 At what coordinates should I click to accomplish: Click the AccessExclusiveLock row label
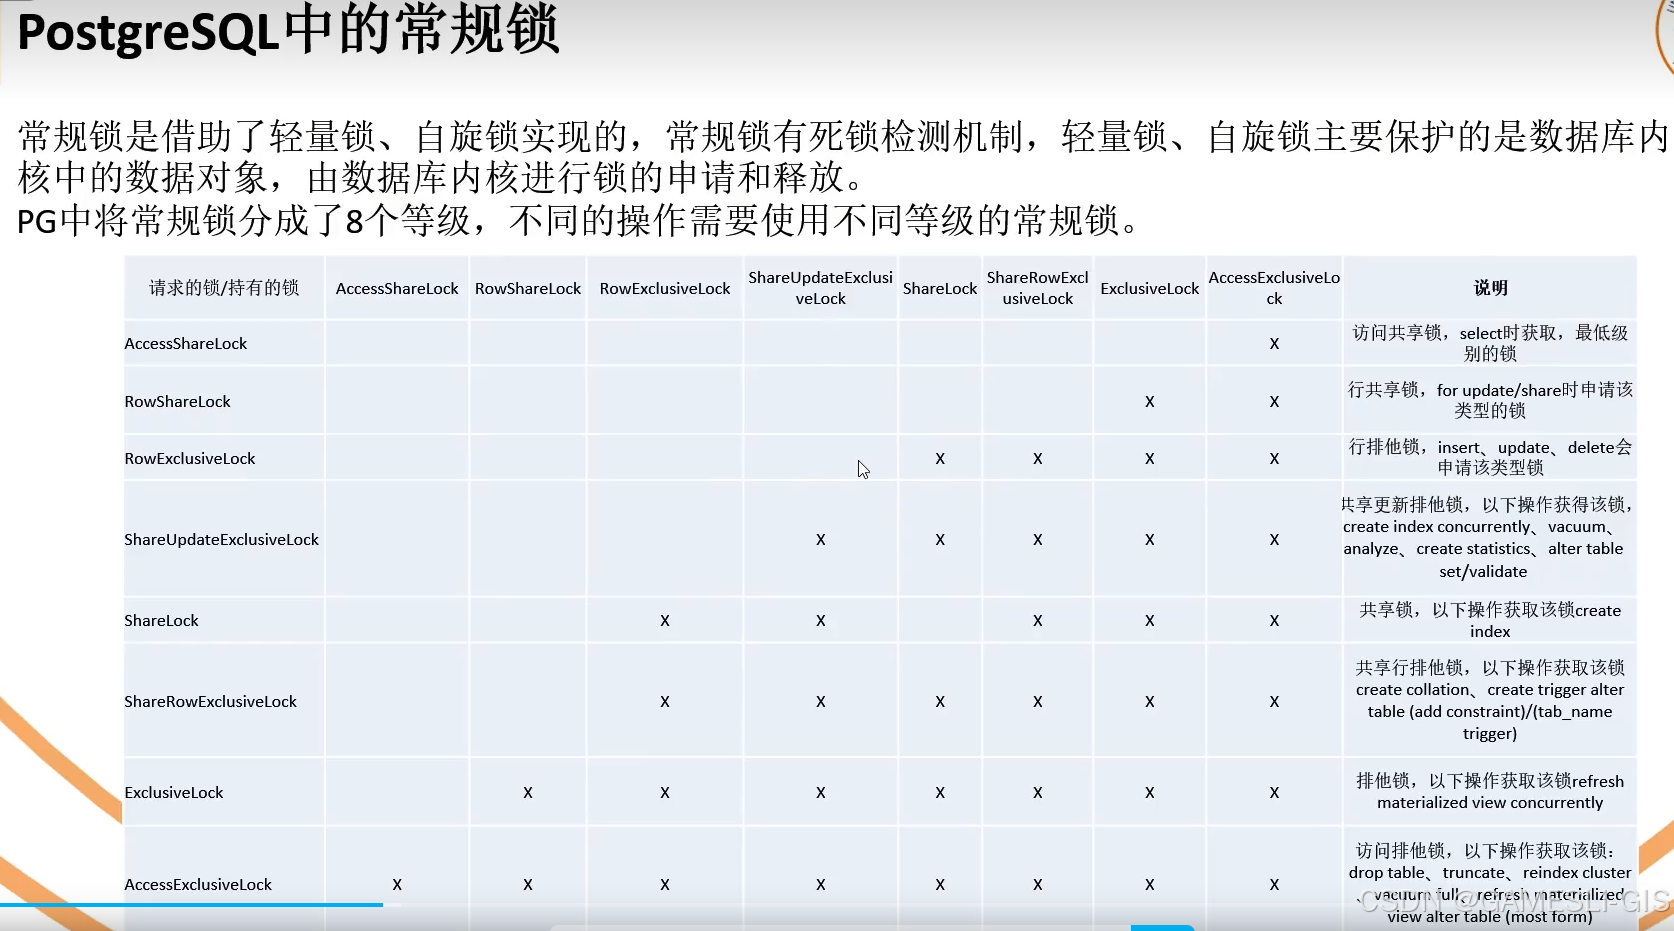198,884
